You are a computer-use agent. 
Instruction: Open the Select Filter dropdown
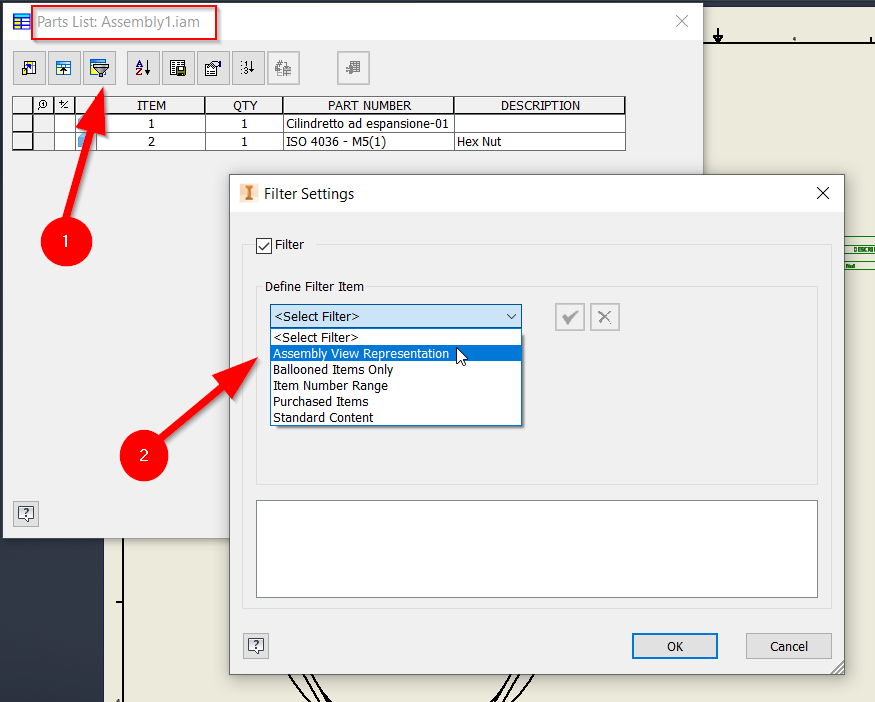tap(395, 316)
